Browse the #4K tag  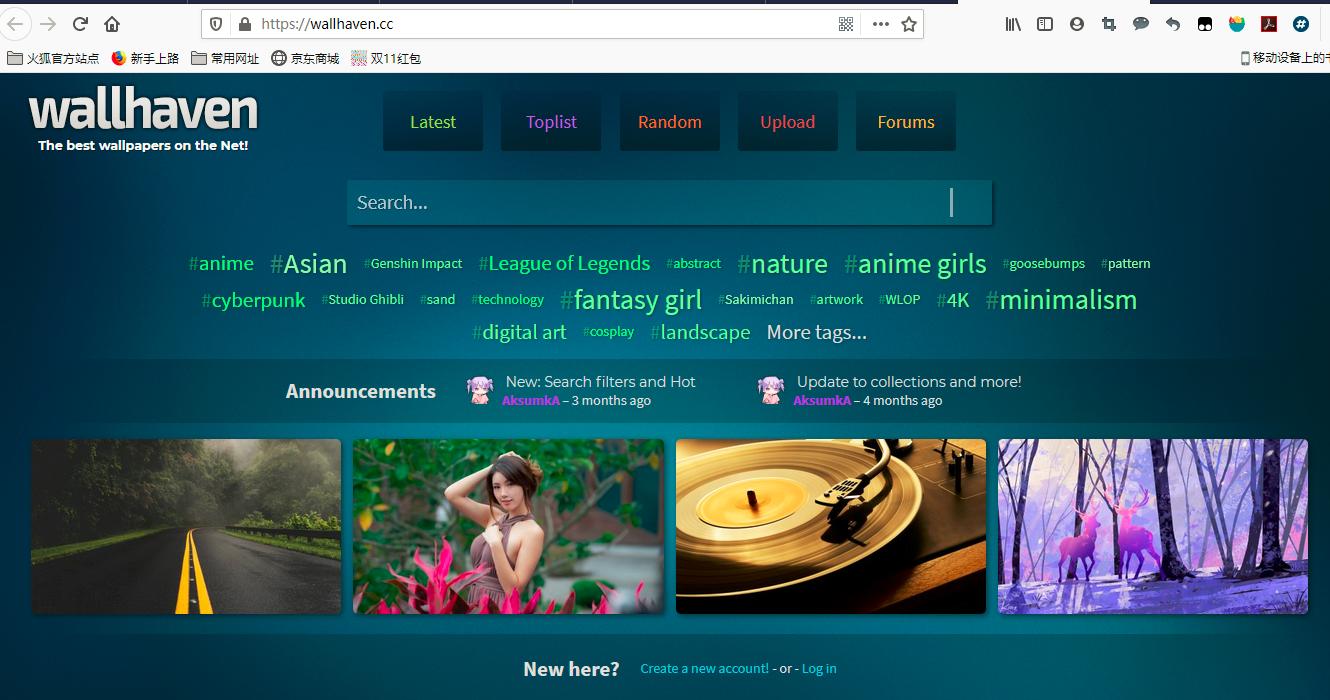(953, 300)
